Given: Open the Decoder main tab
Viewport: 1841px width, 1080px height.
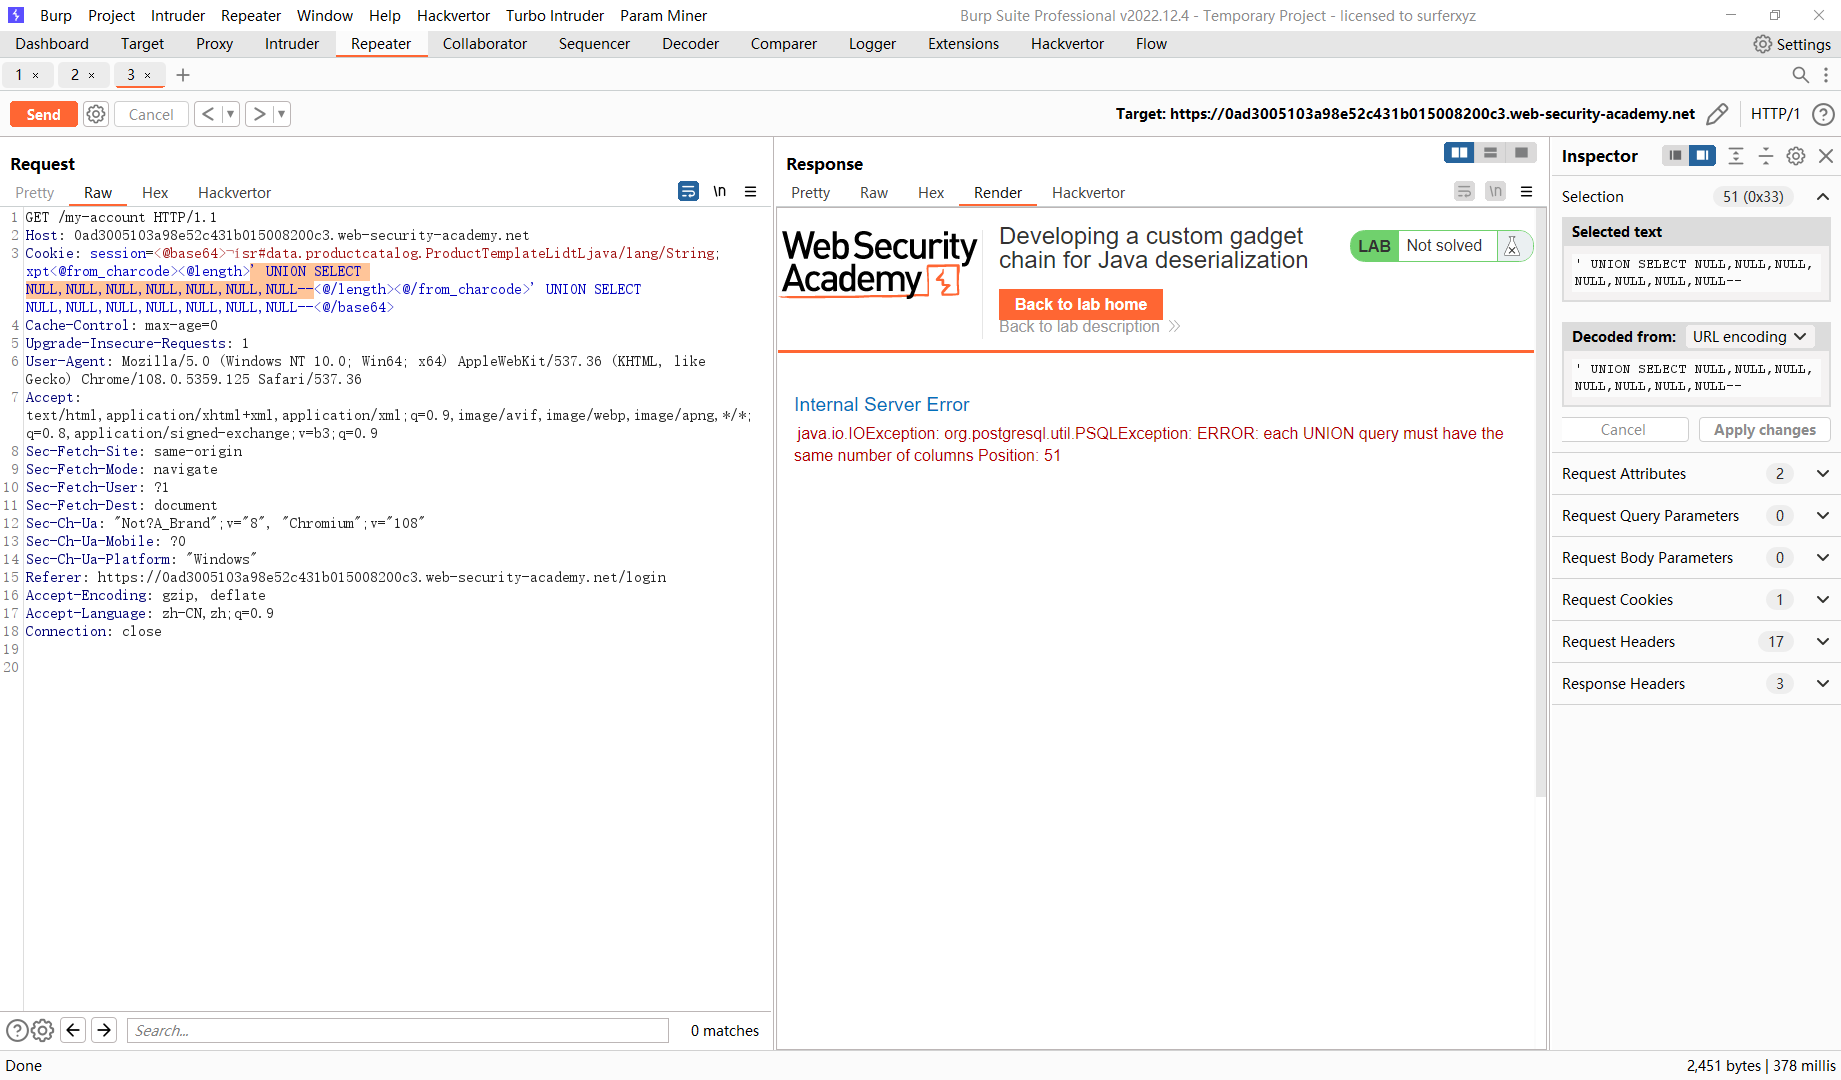Looking at the screenshot, I should tap(690, 44).
